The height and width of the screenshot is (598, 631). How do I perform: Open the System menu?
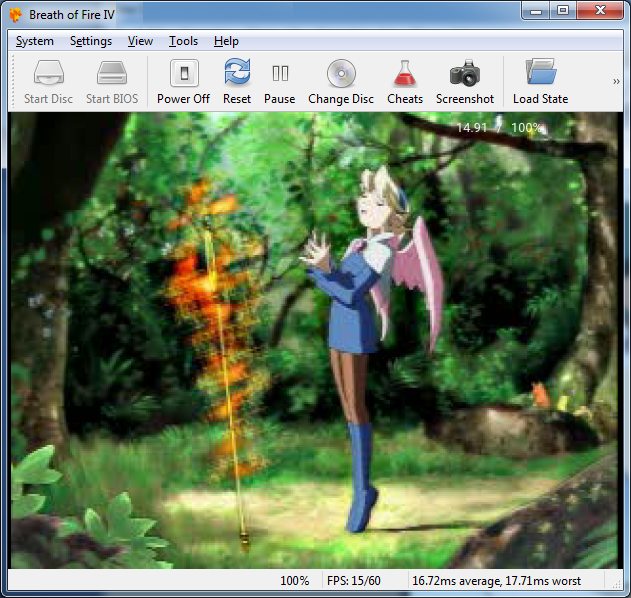click(35, 41)
